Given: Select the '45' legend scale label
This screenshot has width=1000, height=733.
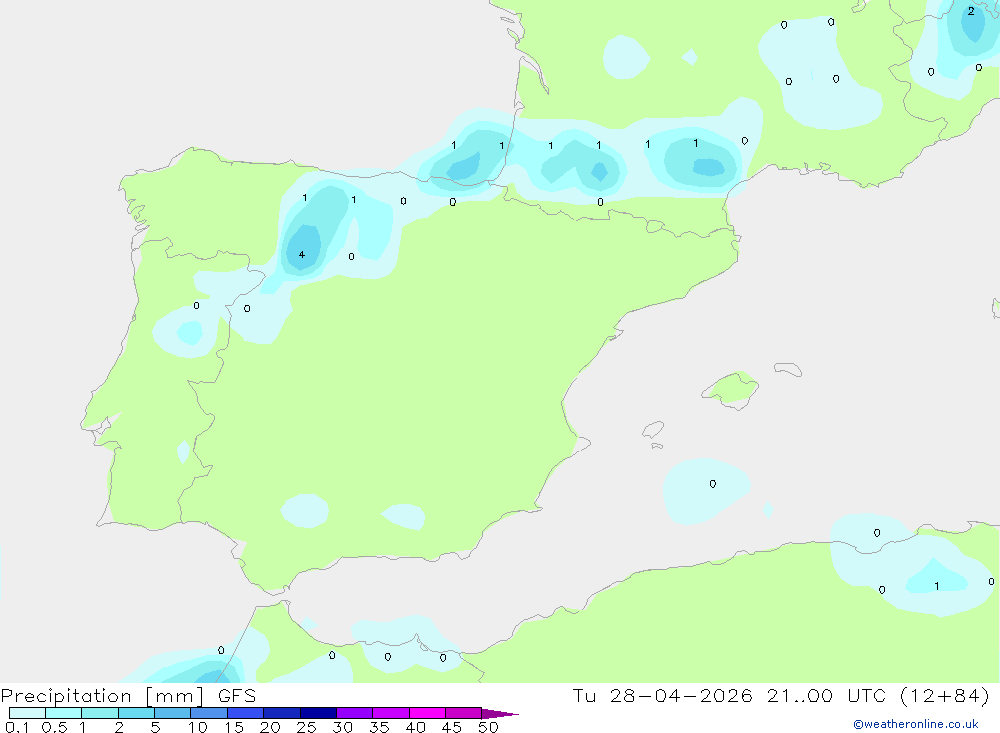Looking at the screenshot, I should [x=452, y=727].
